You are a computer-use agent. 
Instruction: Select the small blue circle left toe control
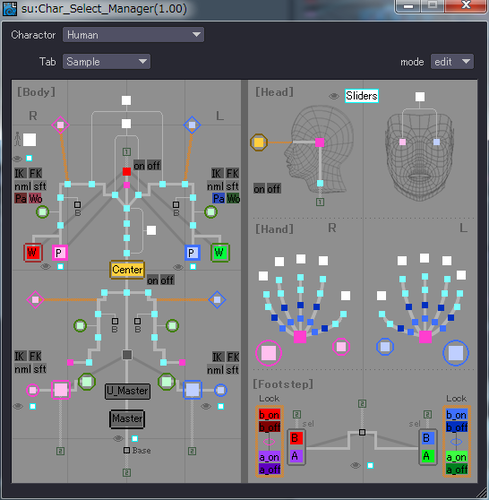tap(221, 390)
